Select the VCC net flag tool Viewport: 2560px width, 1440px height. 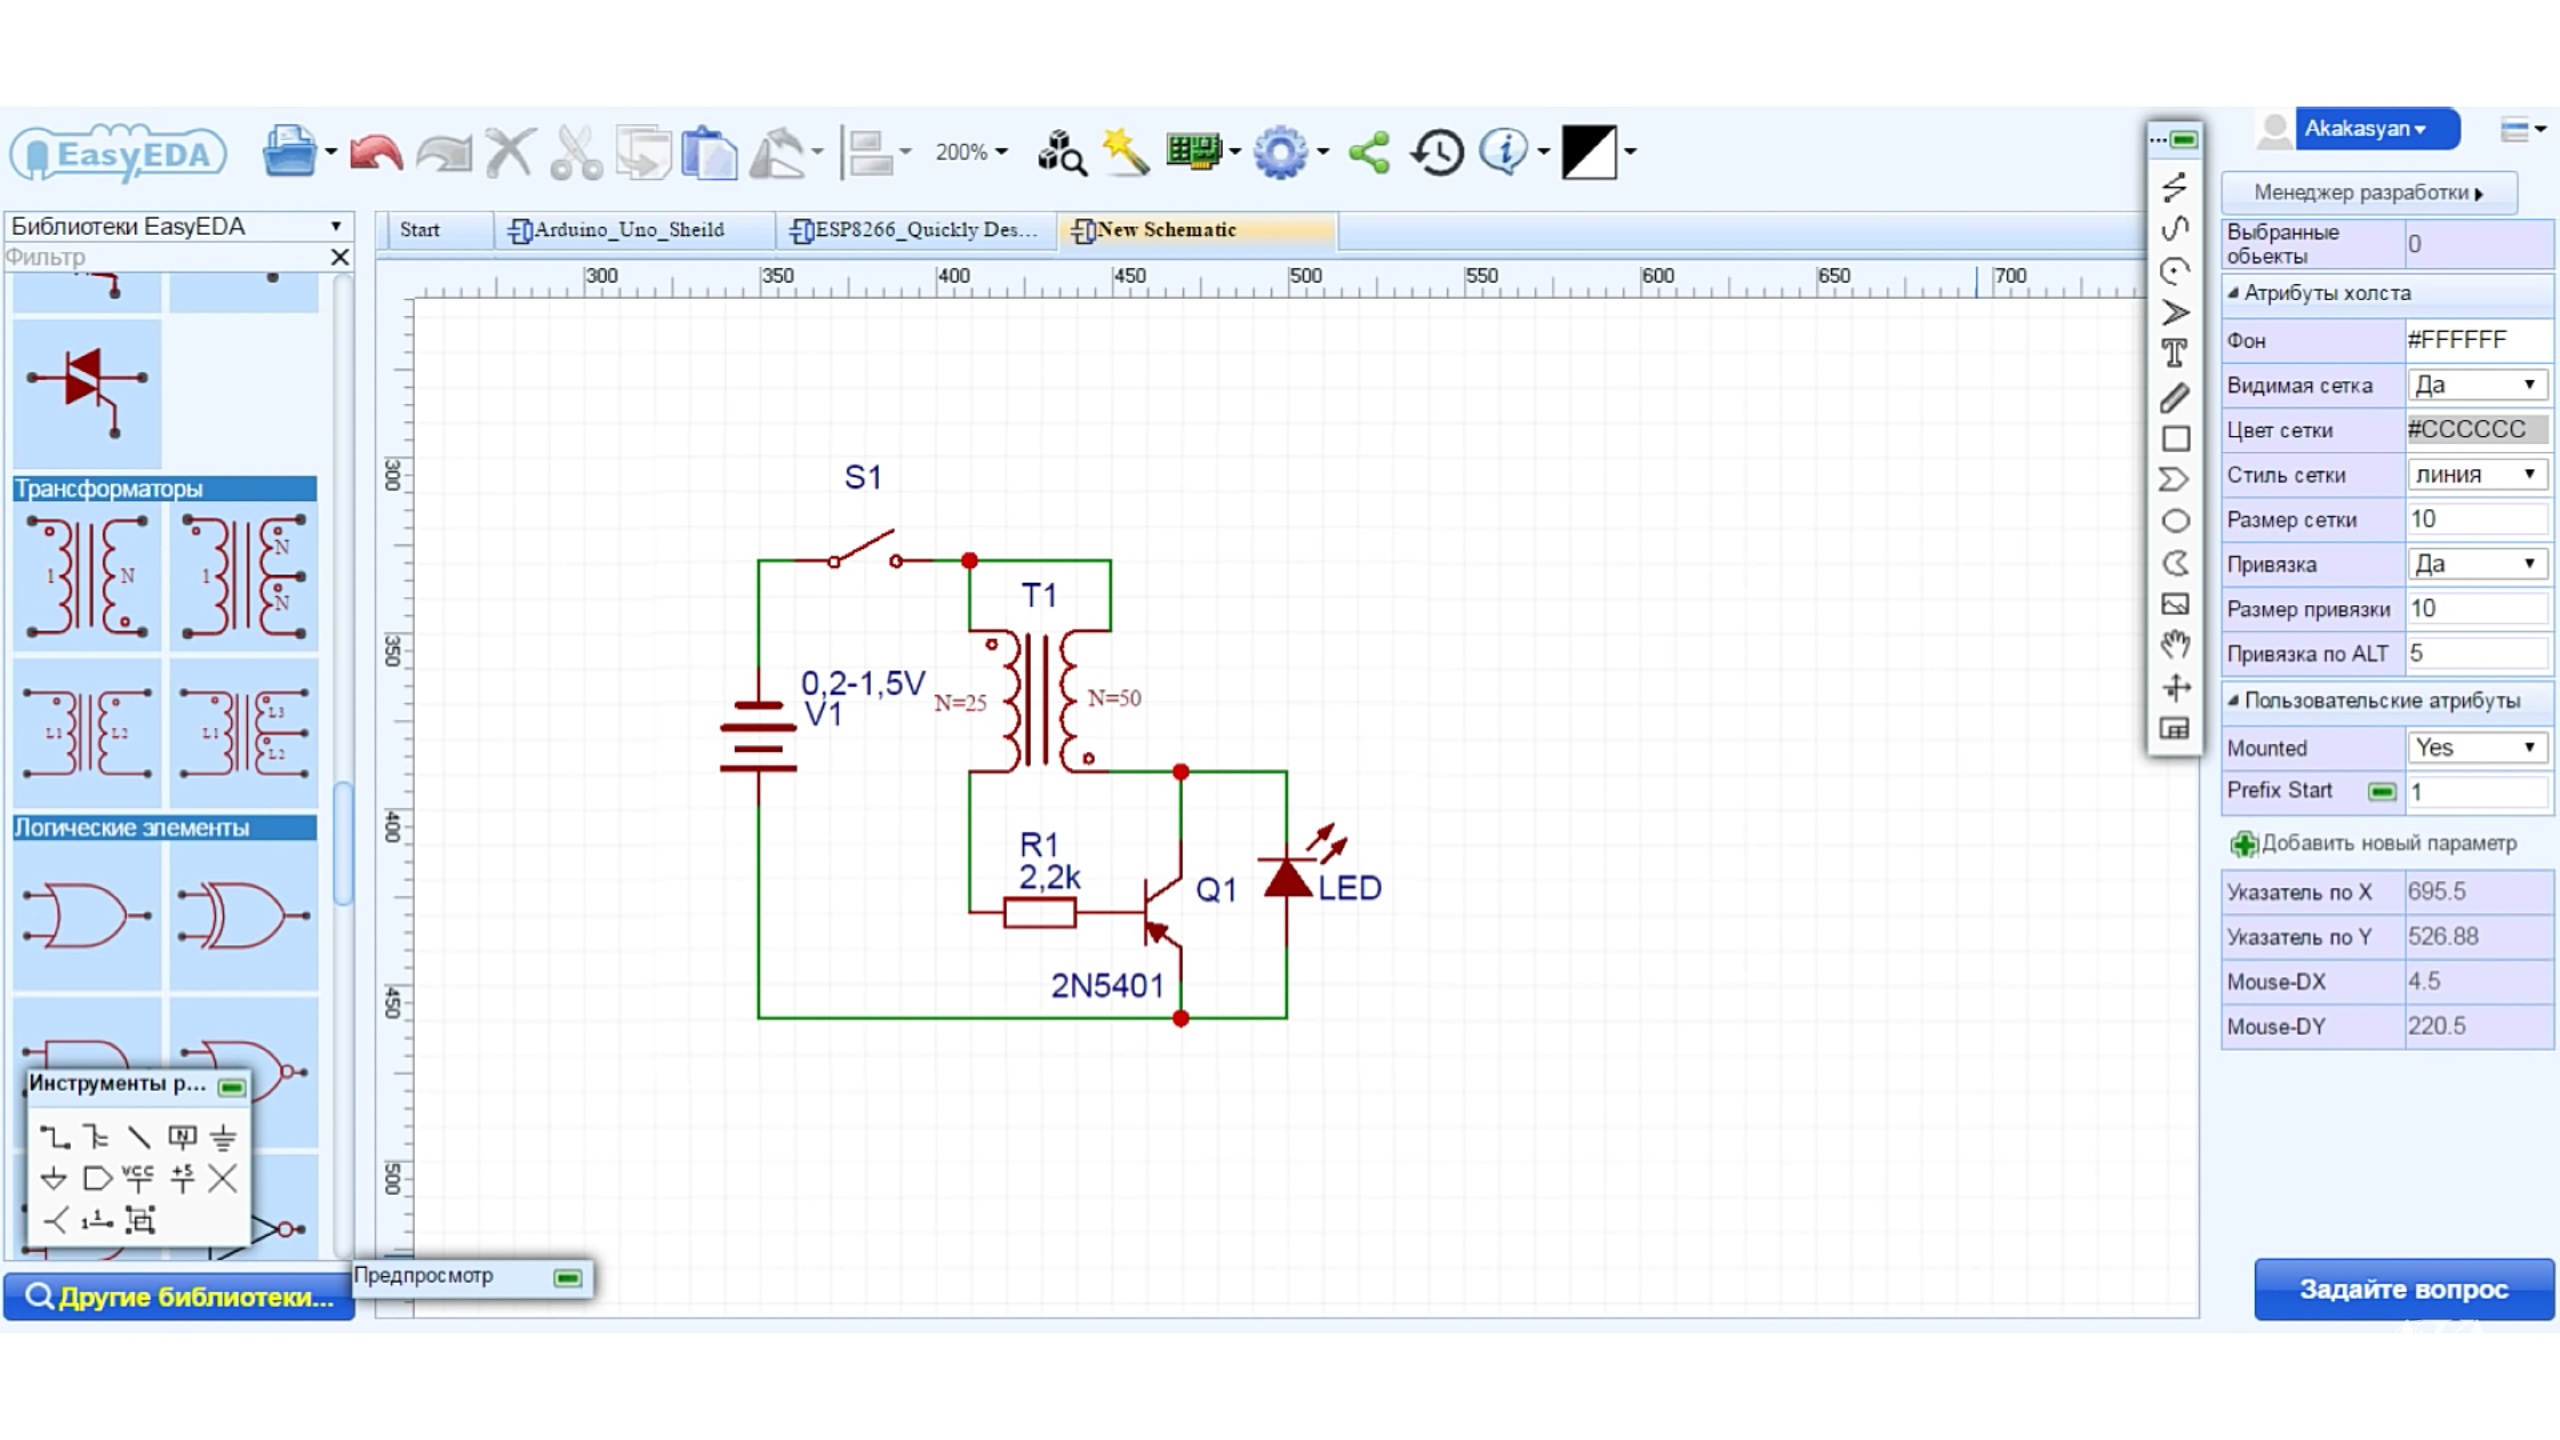click(x=138, y=1178)
